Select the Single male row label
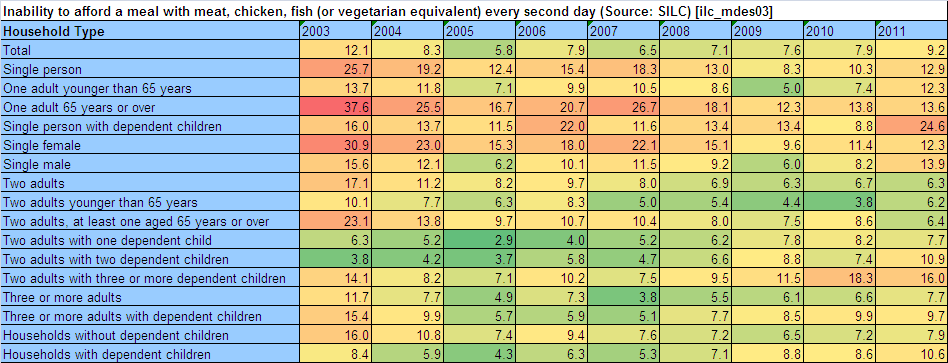The width and height of the screenshot is (948, 363). (150, 164)
